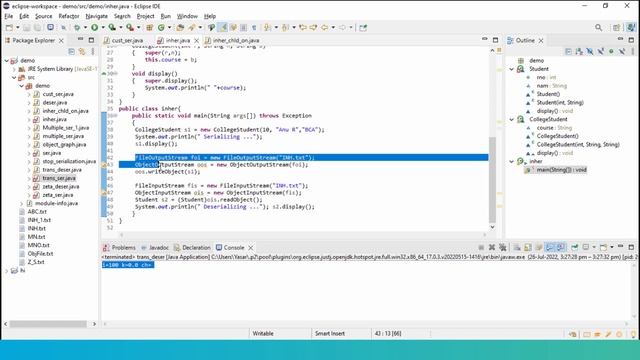Screen dimensions: 640x360
Task: Switch to the Problems tab
Action: coord(119,247)
